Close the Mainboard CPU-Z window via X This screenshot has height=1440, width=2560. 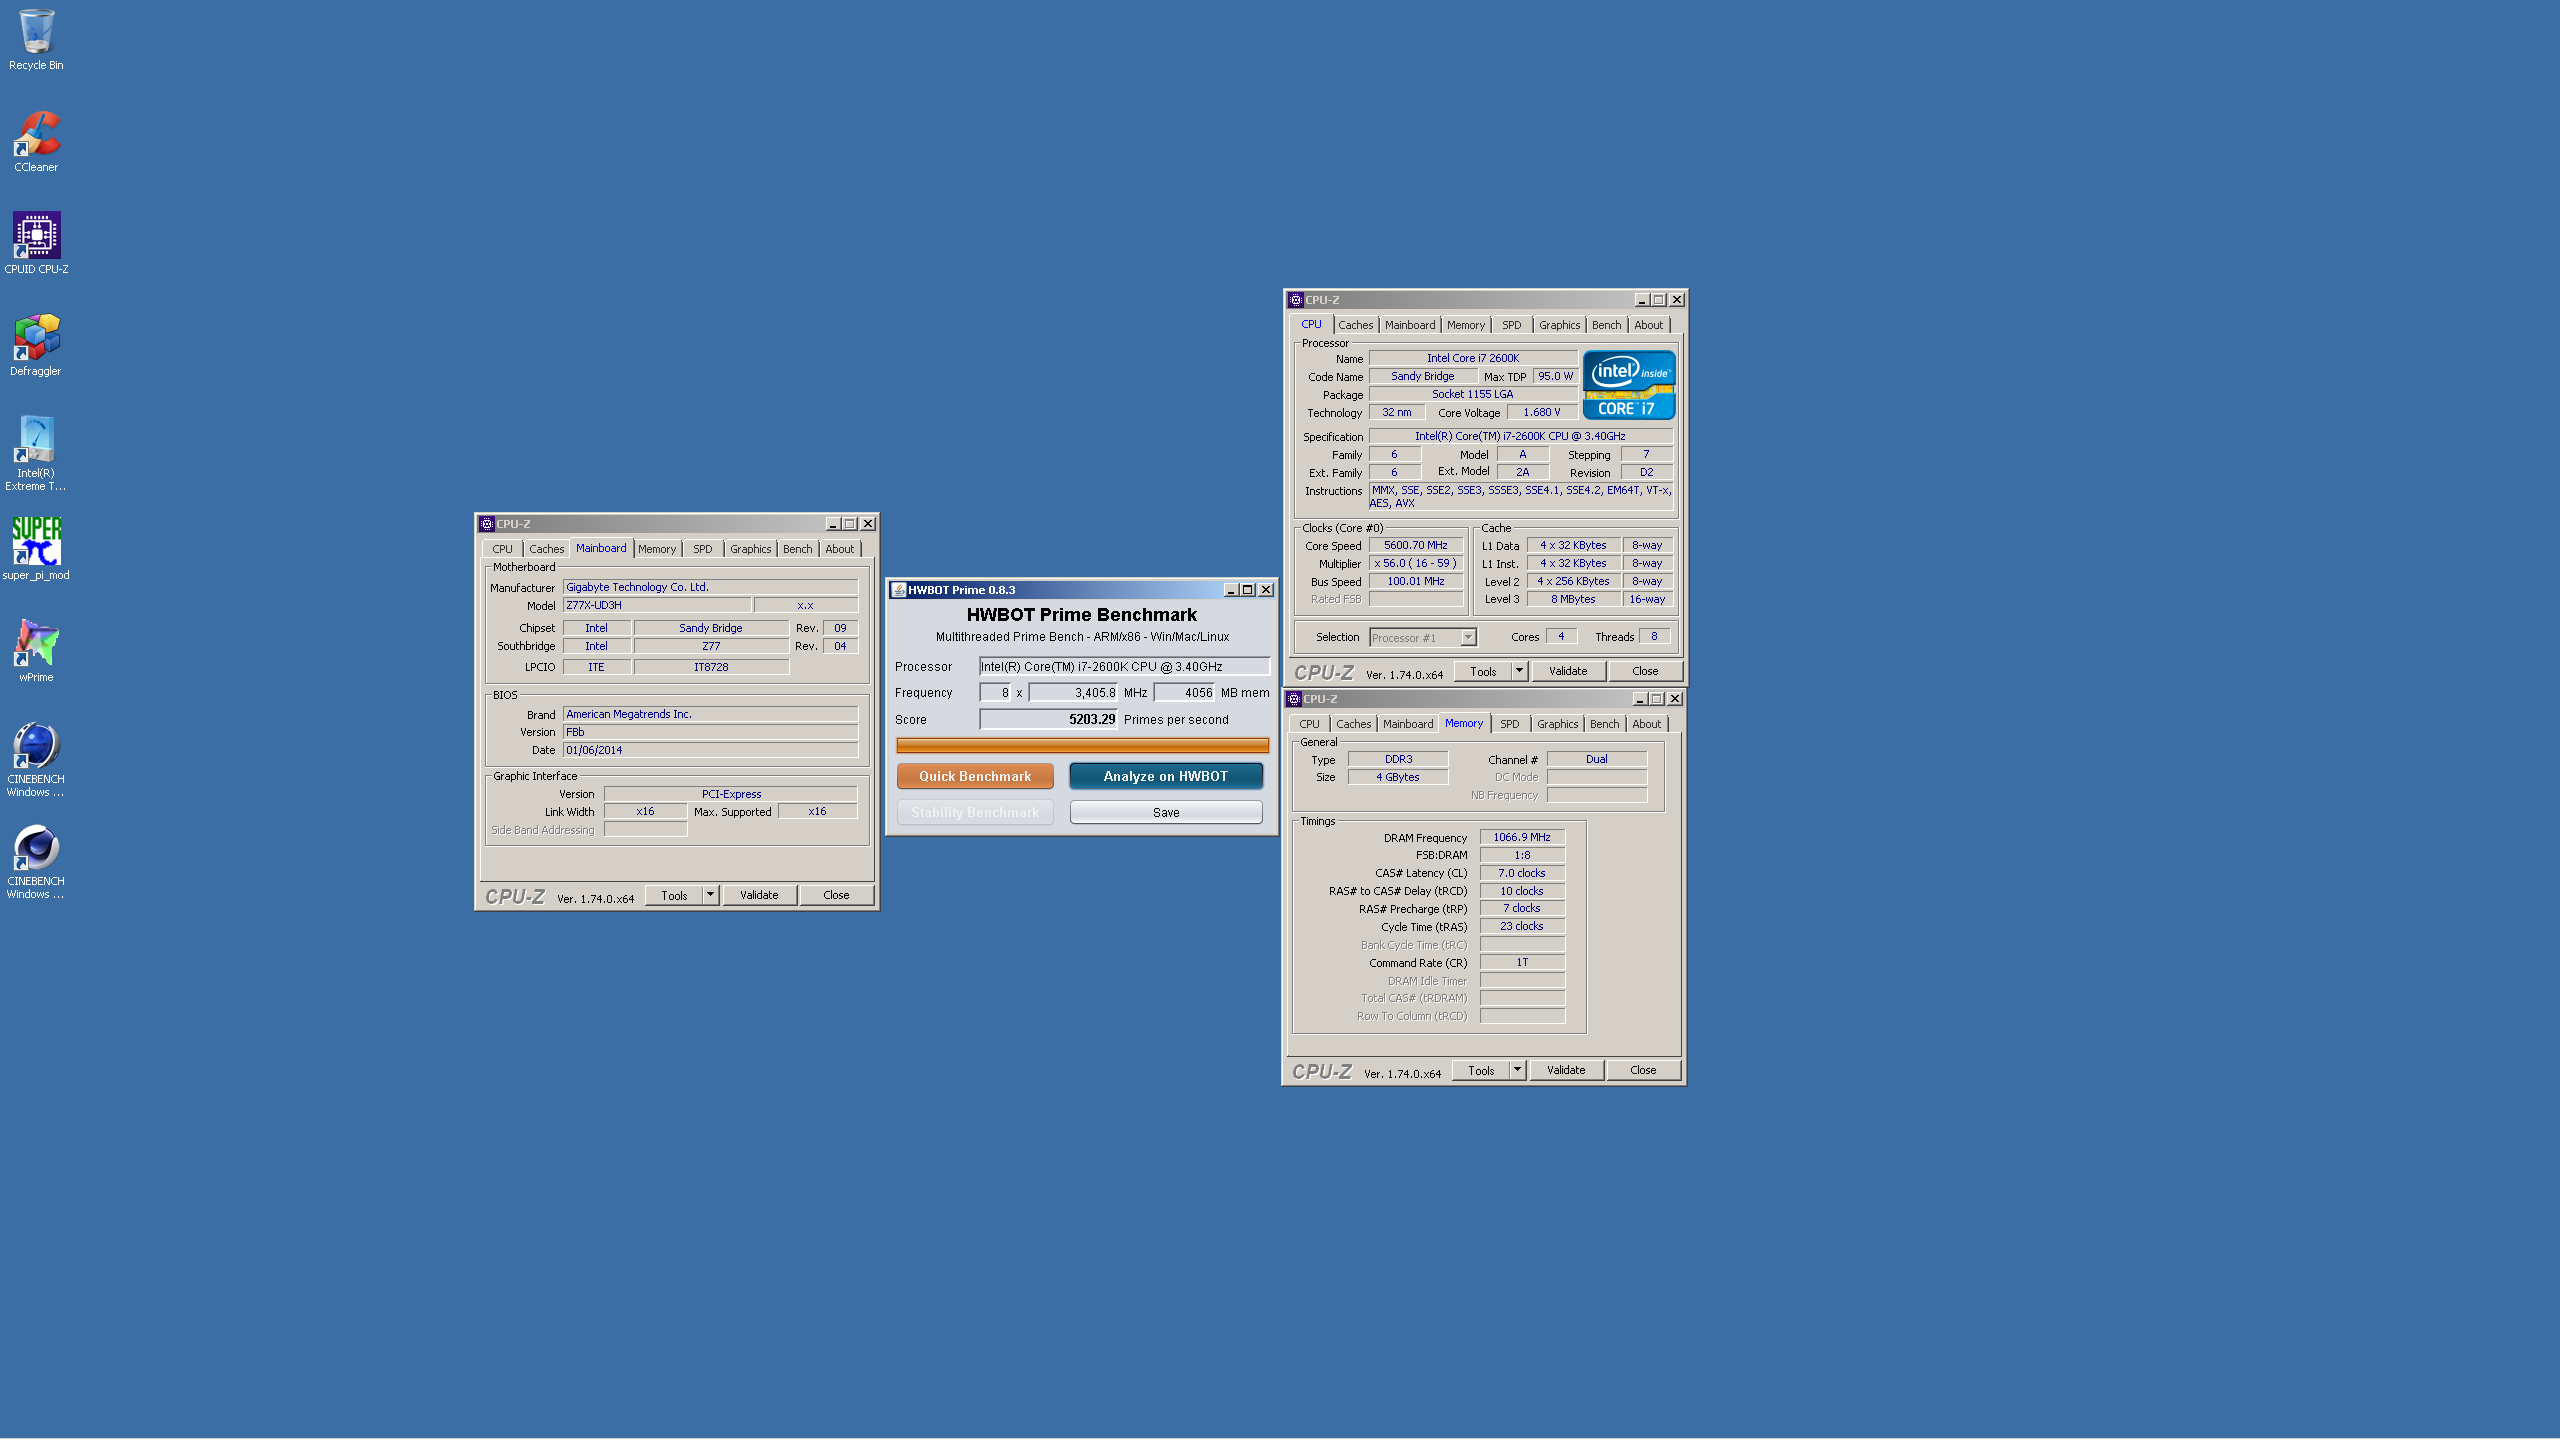click(868, 524)
